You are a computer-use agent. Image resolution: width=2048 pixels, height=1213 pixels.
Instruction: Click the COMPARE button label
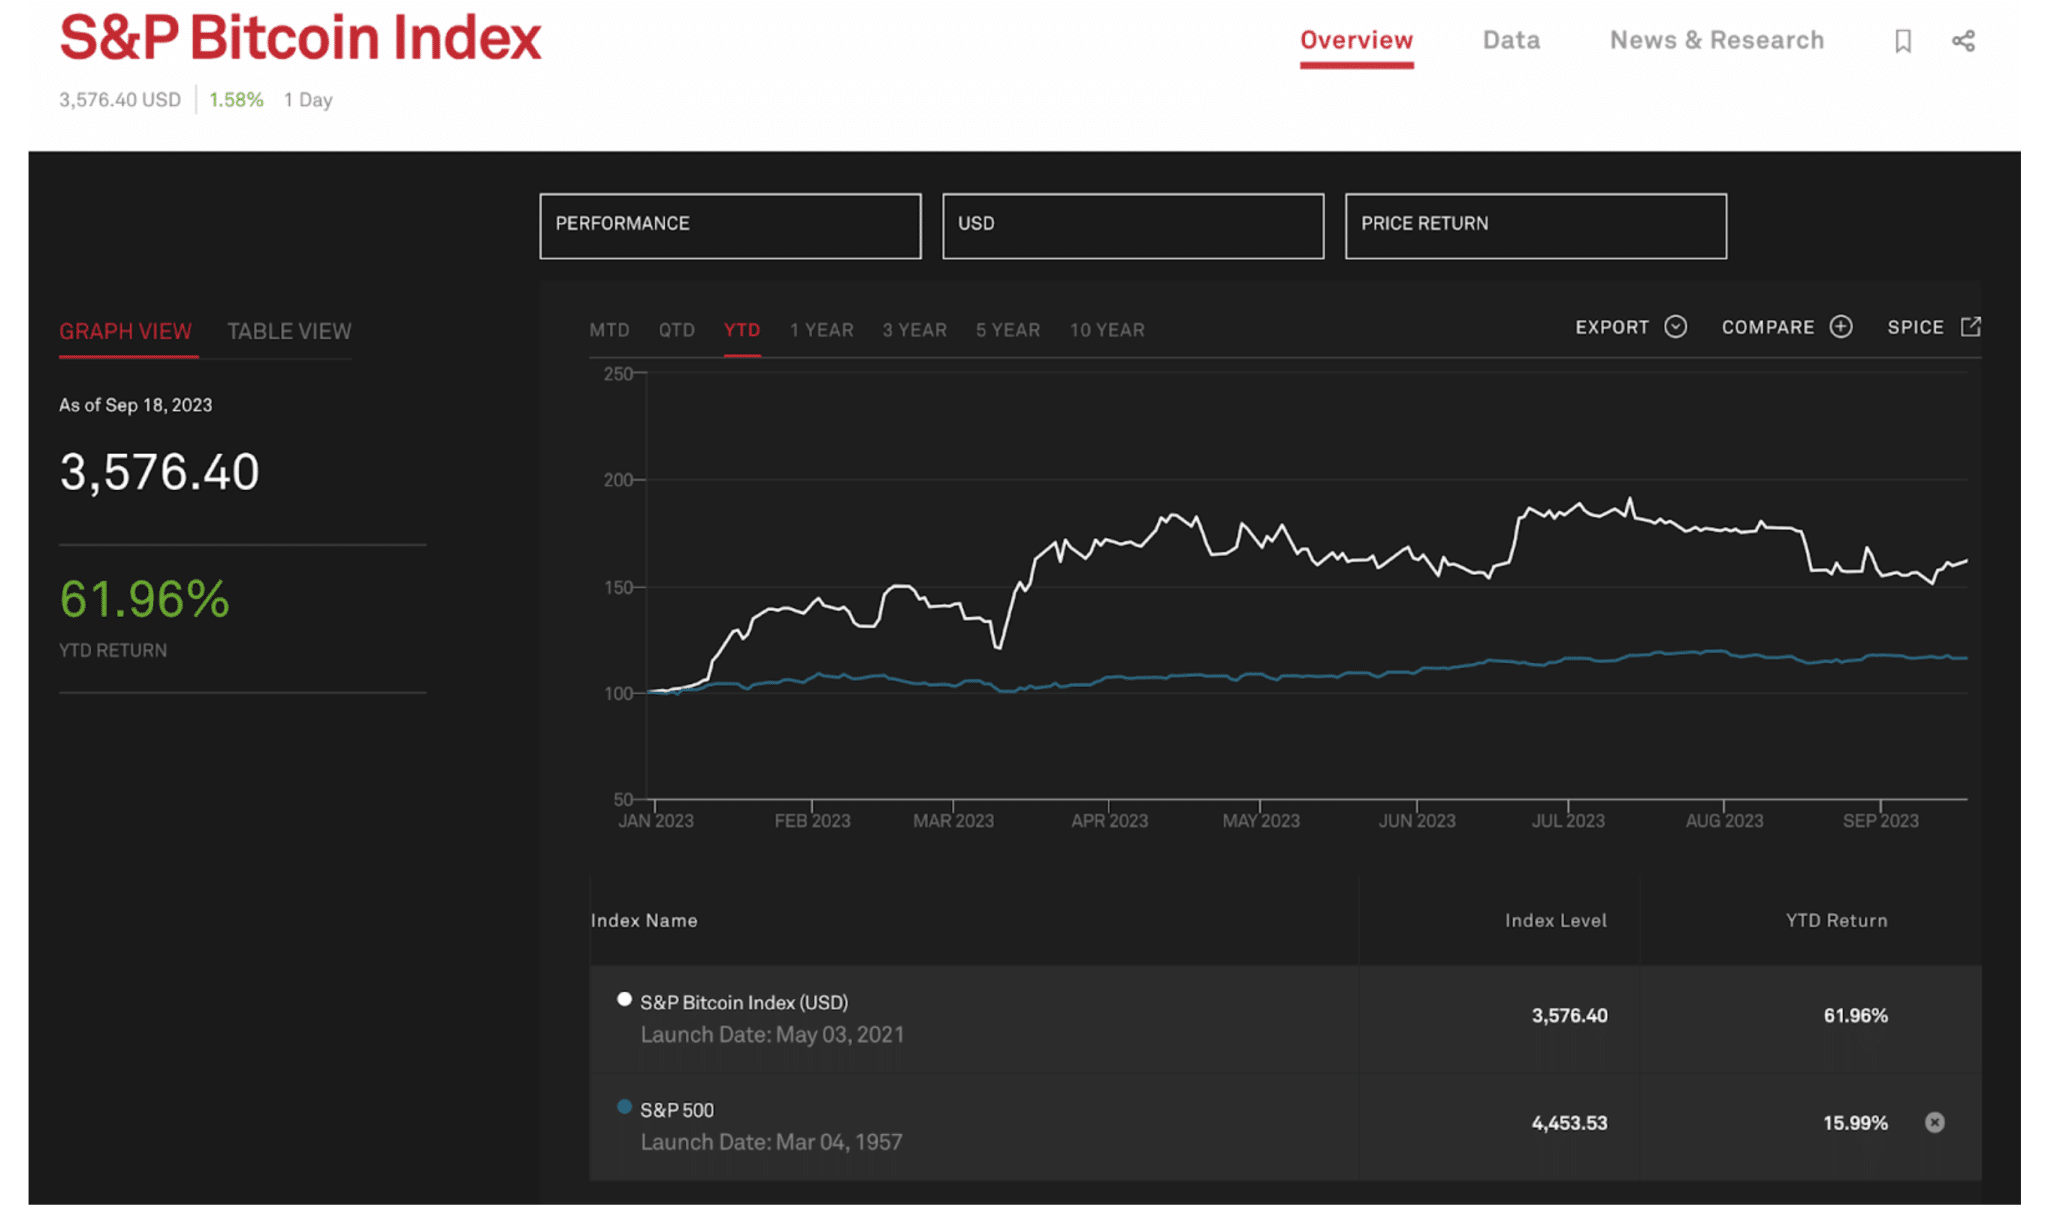click(1767, 327)
